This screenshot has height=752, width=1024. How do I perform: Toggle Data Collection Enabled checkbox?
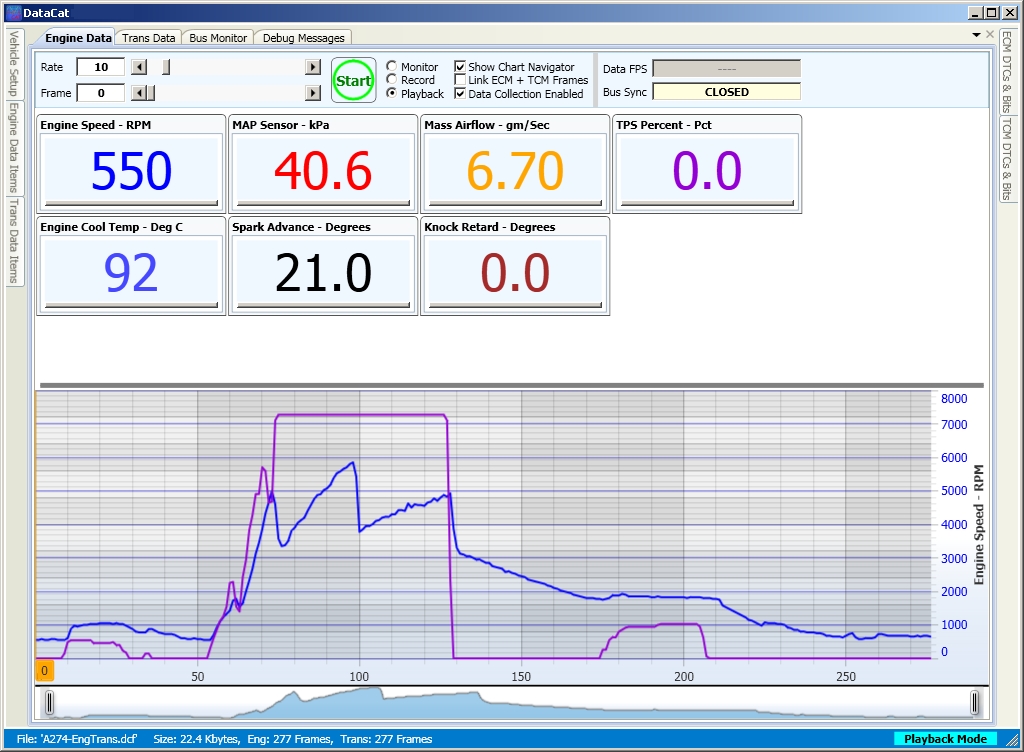tap(460, 93)
